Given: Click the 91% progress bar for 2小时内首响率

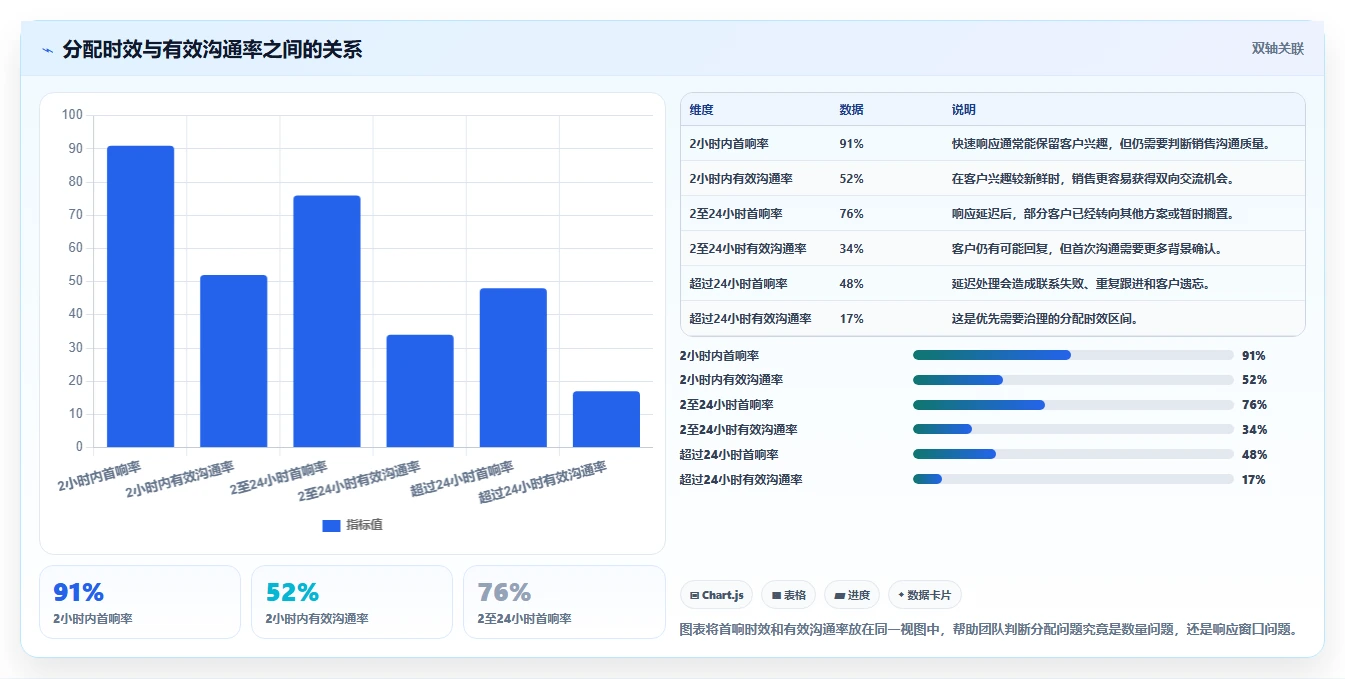Looking at the screenshot, I should point(1073,355).
